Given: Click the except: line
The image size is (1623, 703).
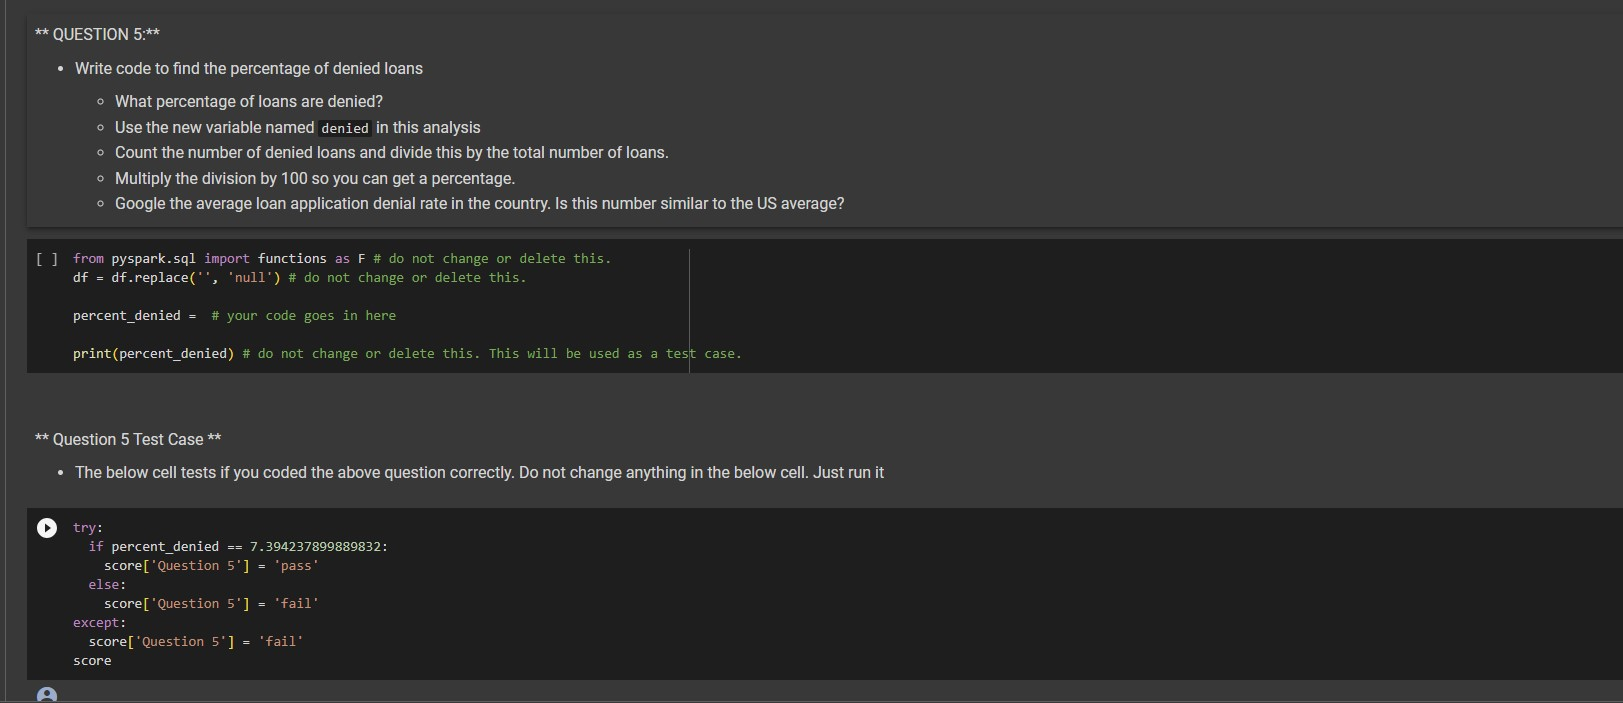Looking at the screenshot, I should (99, 622).
